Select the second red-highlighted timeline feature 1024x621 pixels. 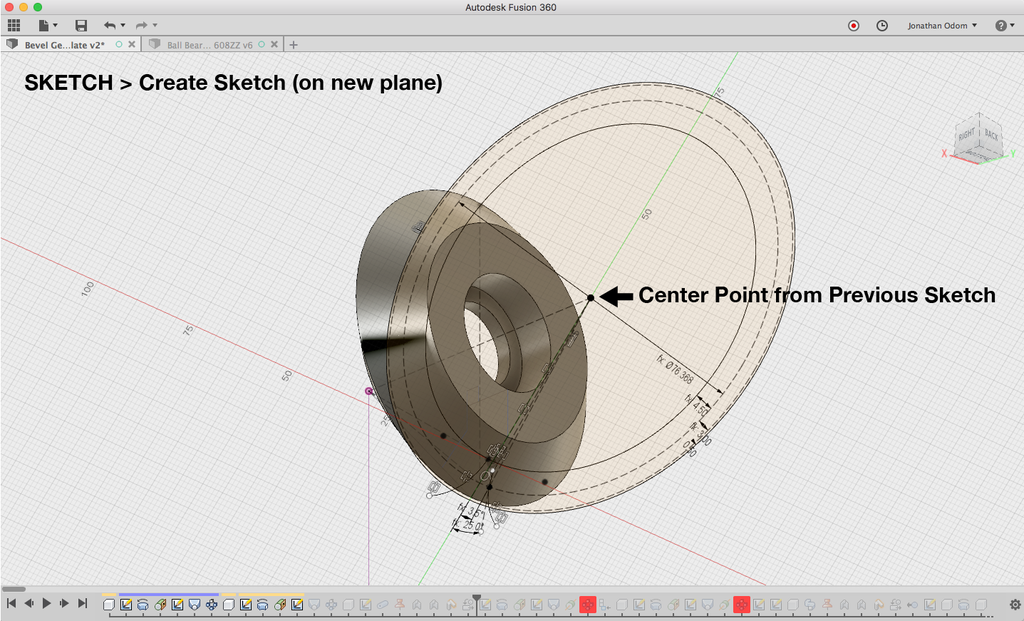tap(741, 604)
